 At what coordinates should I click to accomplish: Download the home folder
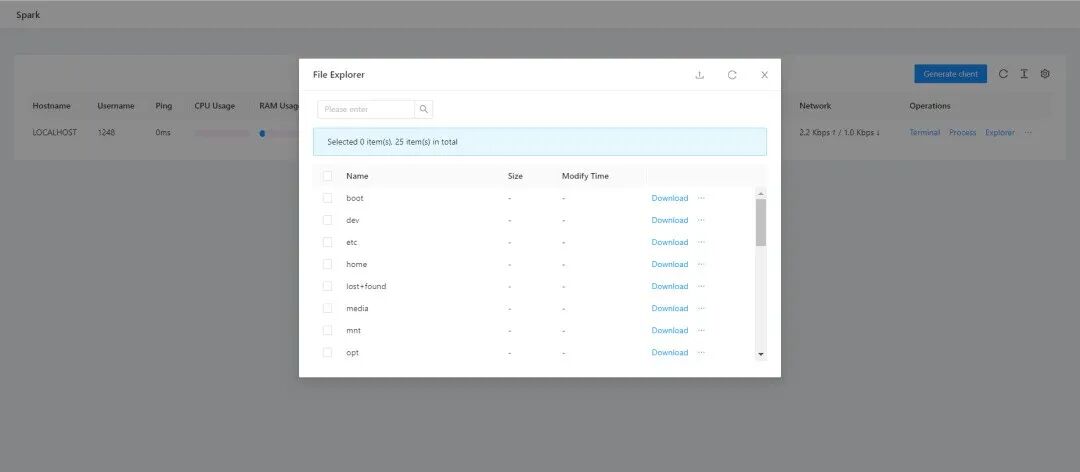point(669,264)
